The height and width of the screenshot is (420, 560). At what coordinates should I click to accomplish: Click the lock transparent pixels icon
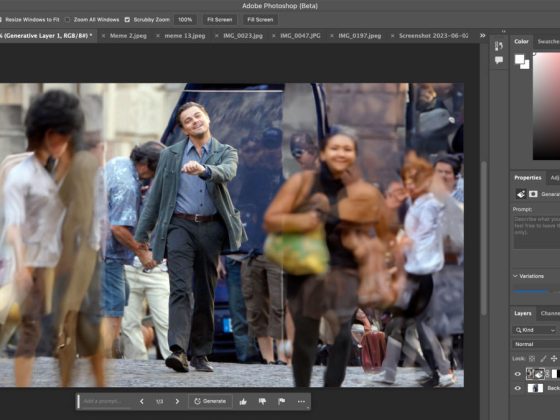coord(532,358)
